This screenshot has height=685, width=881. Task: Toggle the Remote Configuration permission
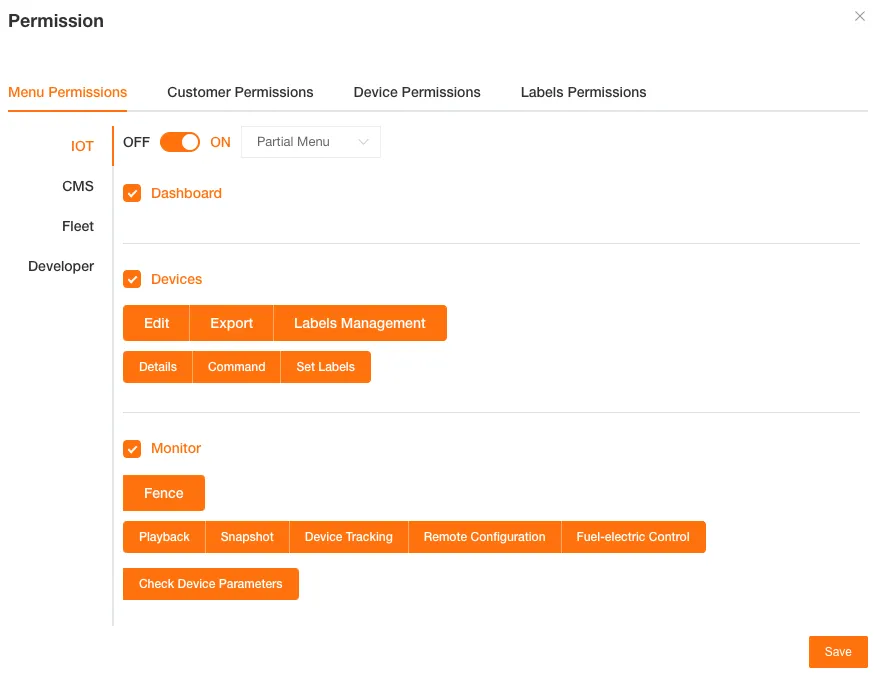[484, 537]
